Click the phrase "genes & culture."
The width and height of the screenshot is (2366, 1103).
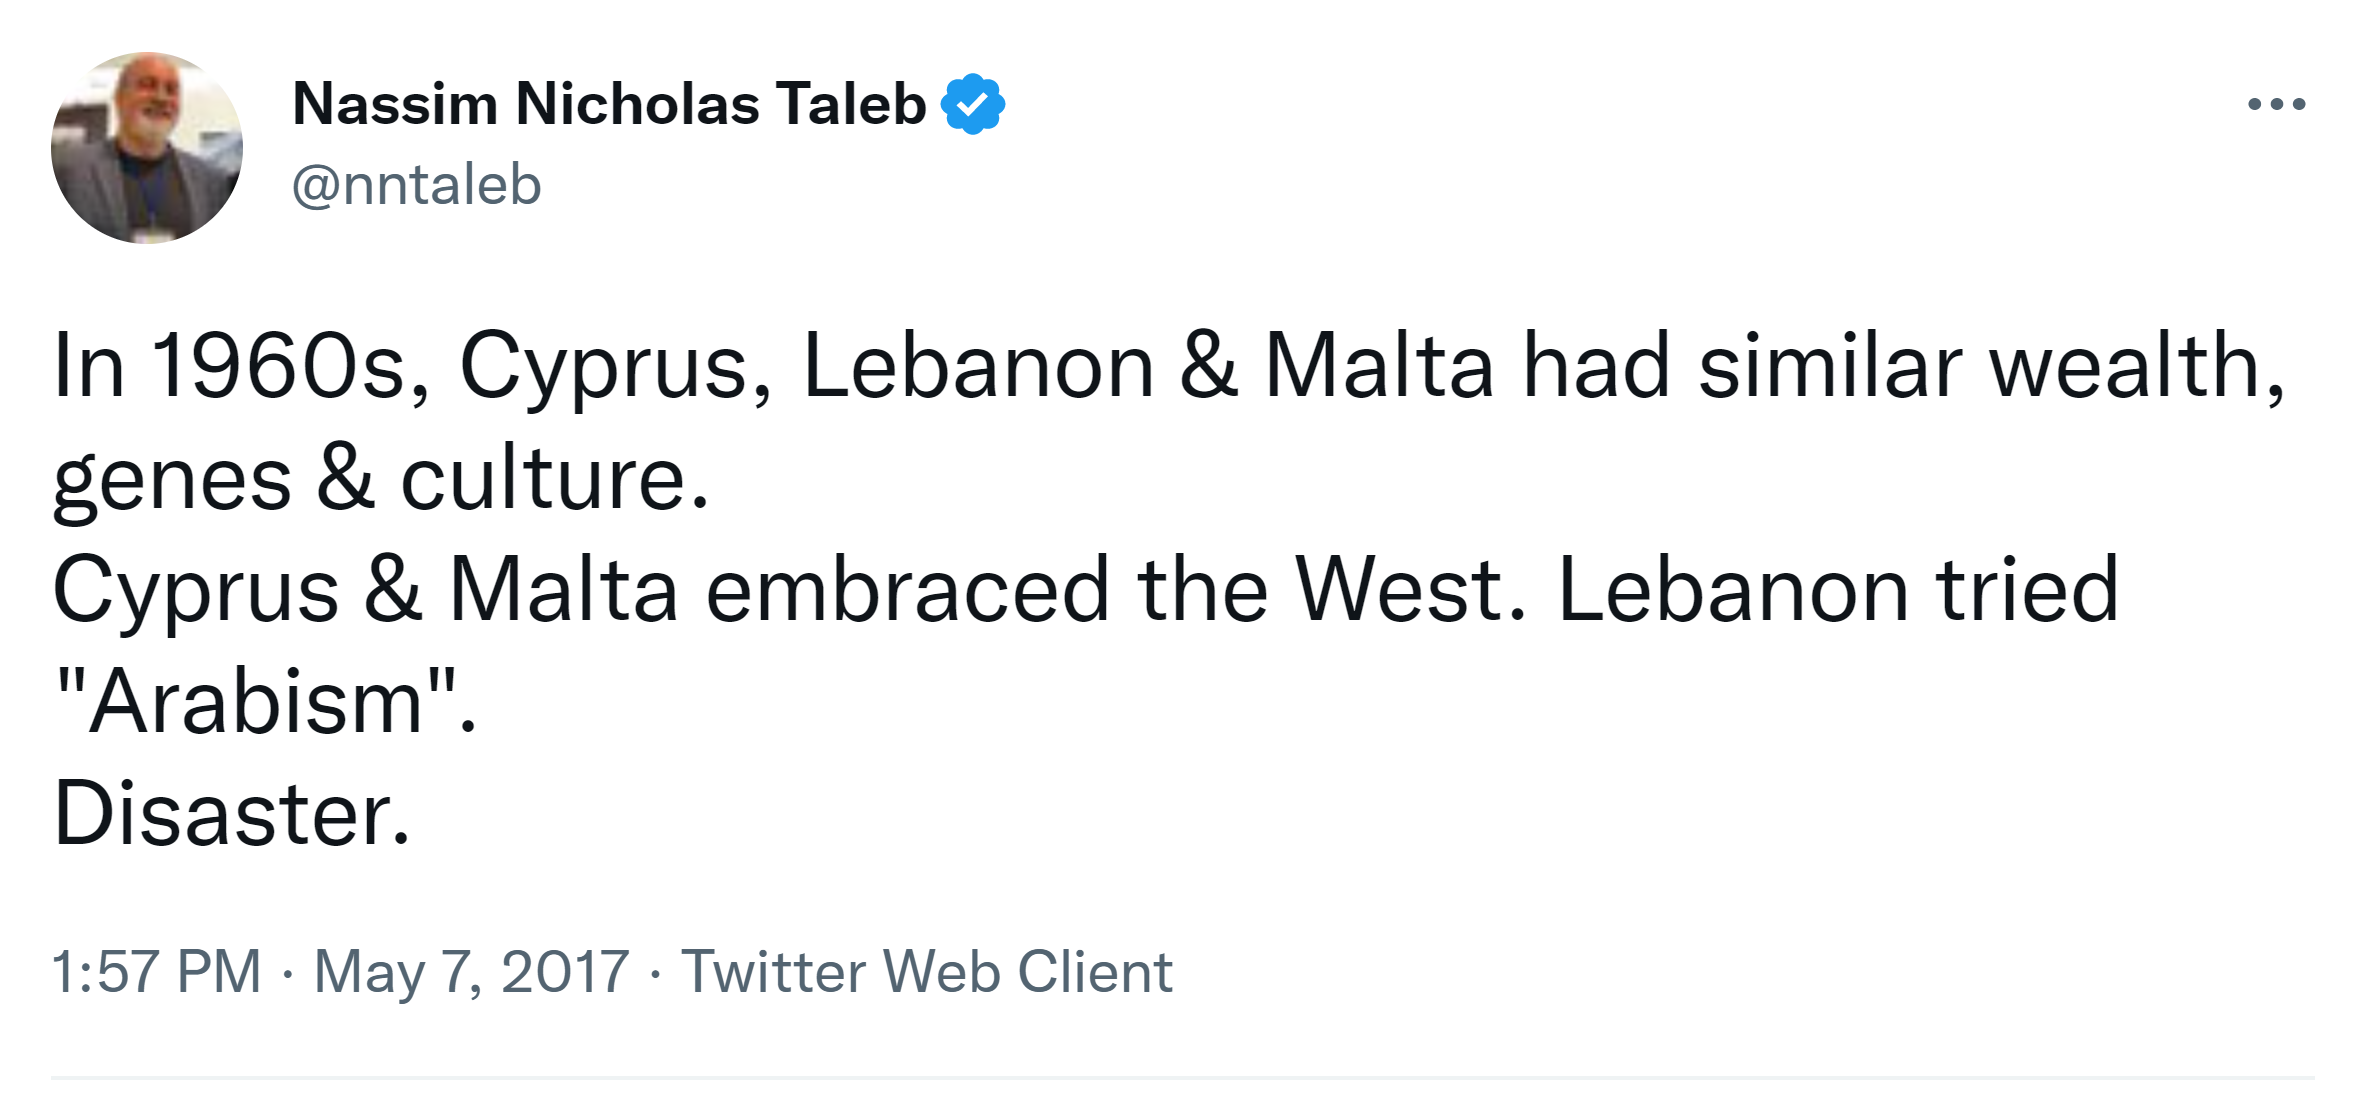380,478
